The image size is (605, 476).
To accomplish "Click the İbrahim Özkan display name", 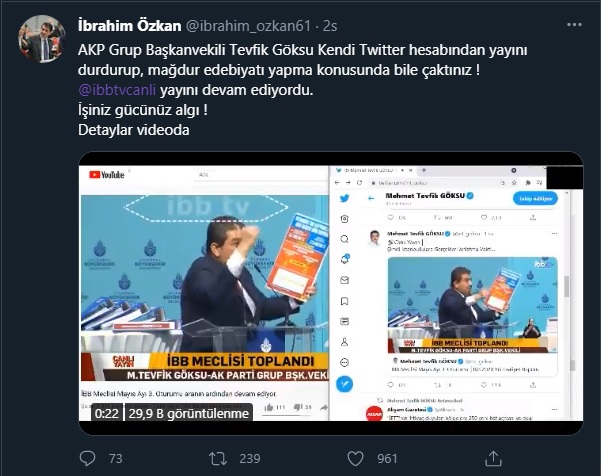I will click(129, 26).
